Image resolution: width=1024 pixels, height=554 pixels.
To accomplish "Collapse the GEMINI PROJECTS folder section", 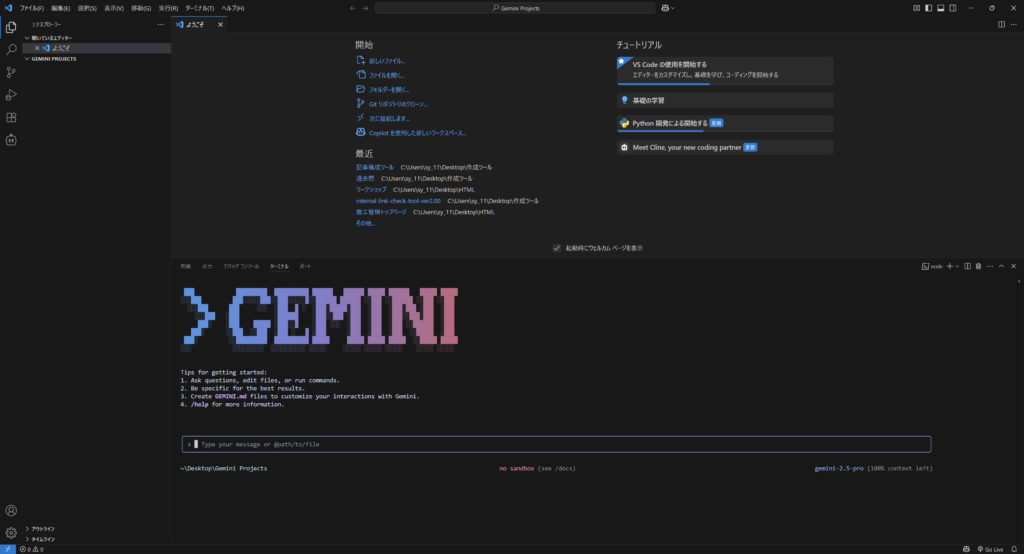I will tap(58, 59).
